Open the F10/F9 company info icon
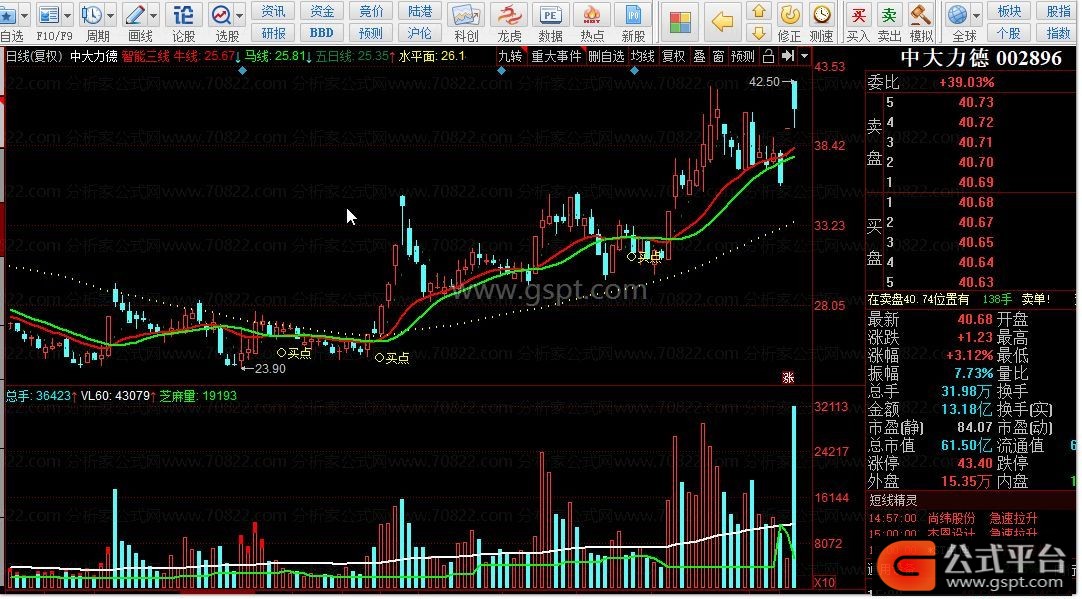Viewport: 1082px width, 599px height. (50, 14)
